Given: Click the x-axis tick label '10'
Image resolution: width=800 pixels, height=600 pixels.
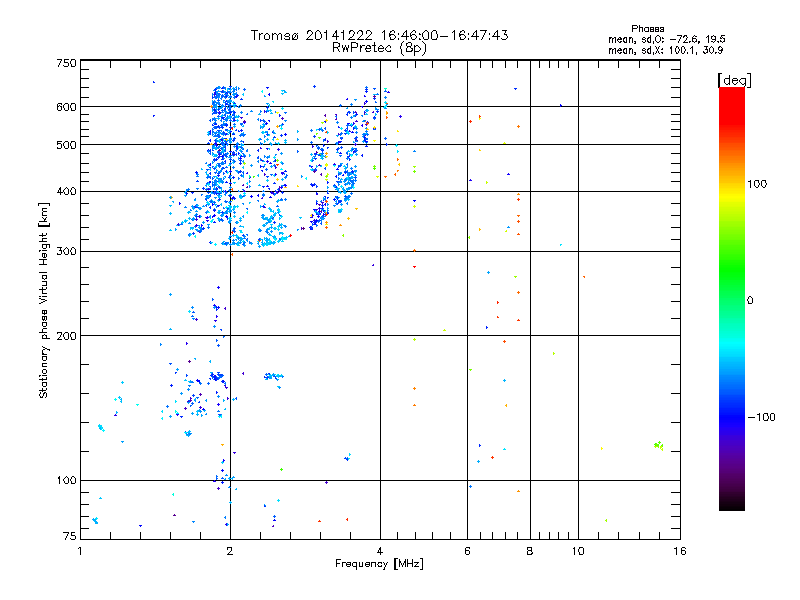Looking at the screenshot, I should [578, 551].
